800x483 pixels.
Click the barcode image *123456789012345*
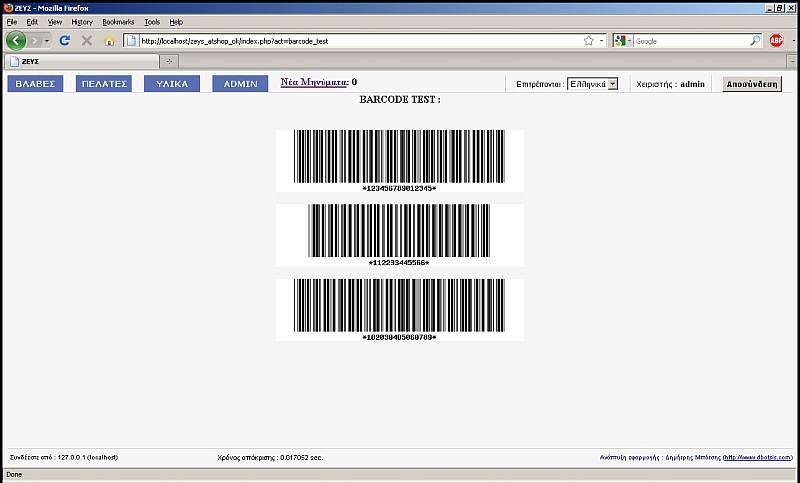click(x=399, y=161)
